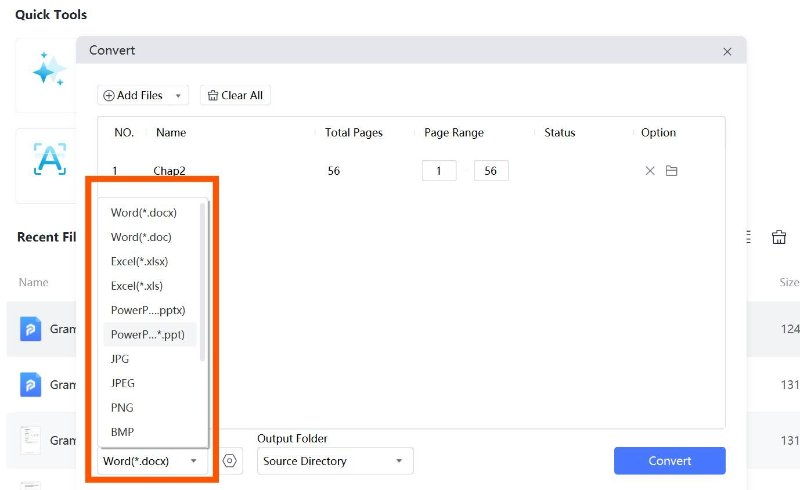Click the page range start field
Screen dimensions: 800x490
439,171
